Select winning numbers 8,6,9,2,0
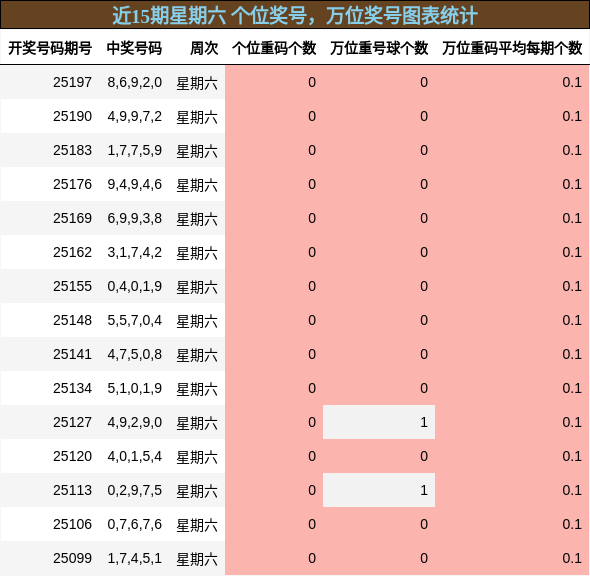This screenshot has height=576, width=590. point(135,82)
